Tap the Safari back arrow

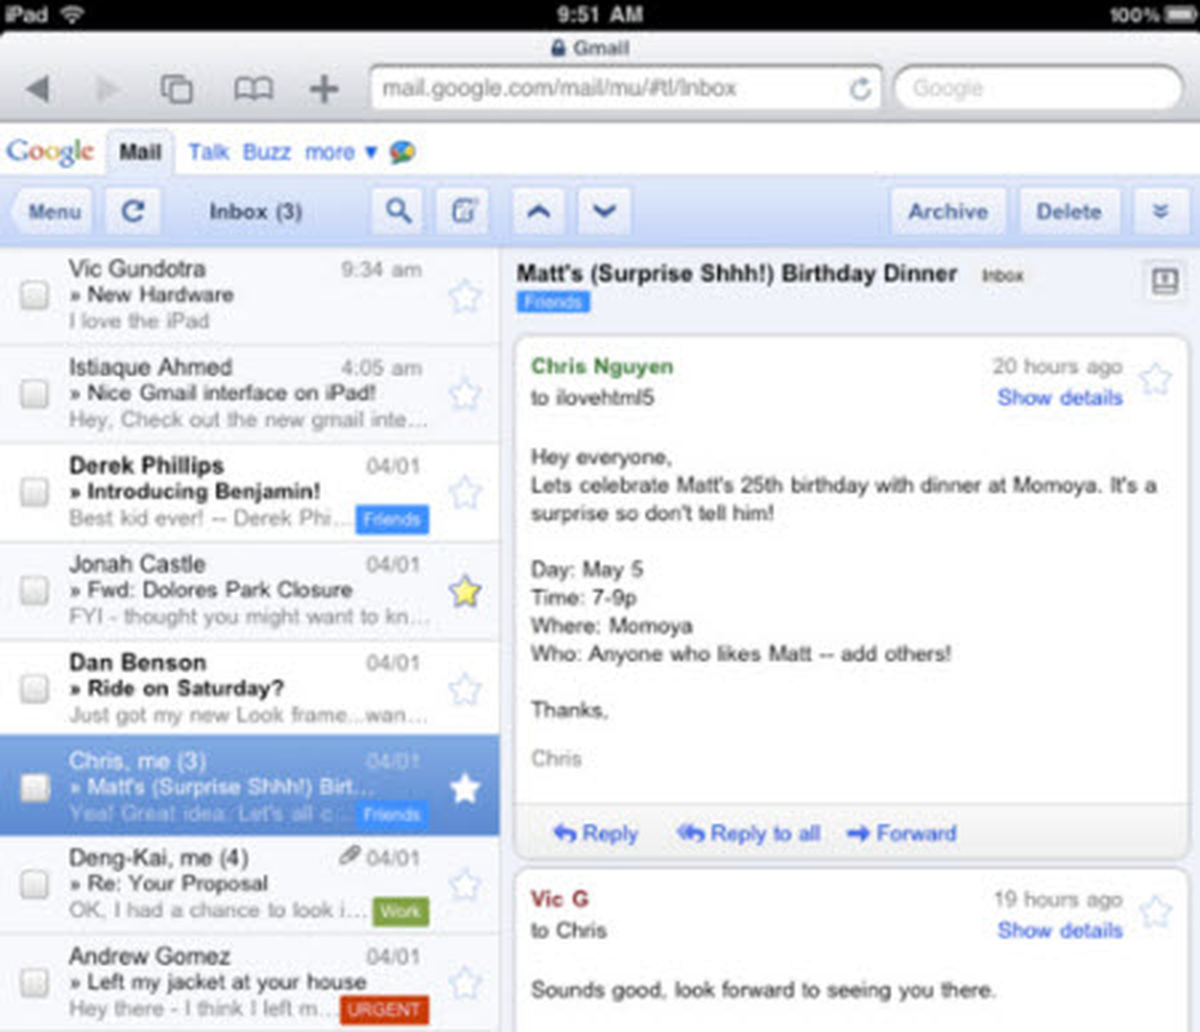(38, 89)
